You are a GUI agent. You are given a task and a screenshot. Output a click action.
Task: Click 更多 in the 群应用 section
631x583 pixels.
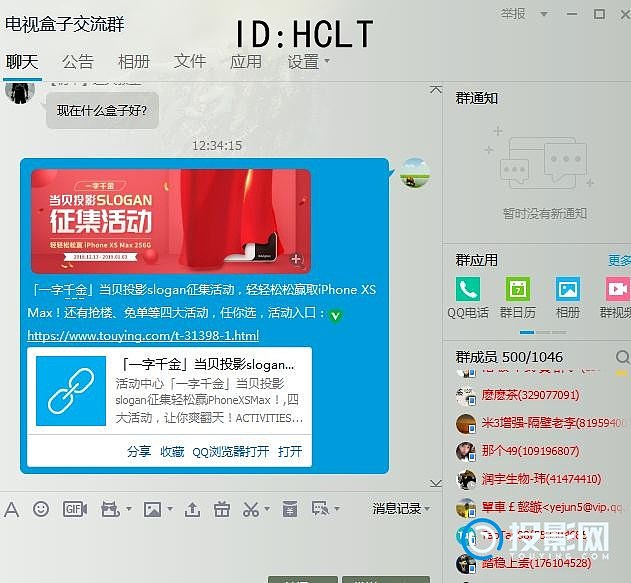click(619, 260)
